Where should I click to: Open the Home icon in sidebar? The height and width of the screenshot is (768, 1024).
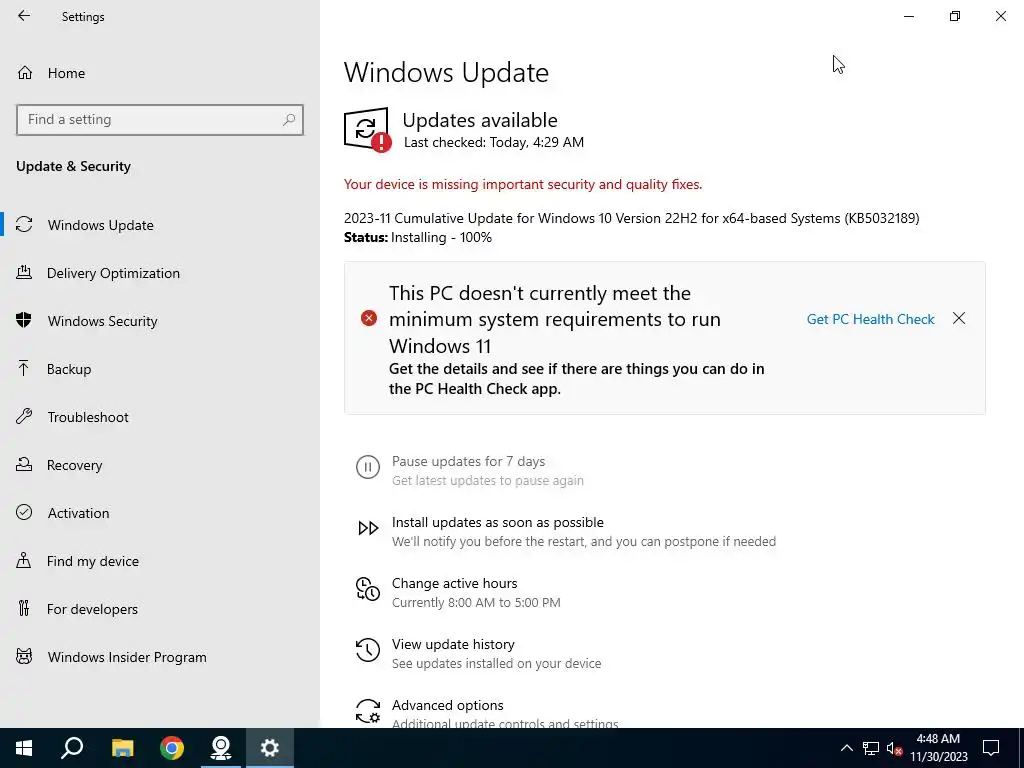pos(25,72)
